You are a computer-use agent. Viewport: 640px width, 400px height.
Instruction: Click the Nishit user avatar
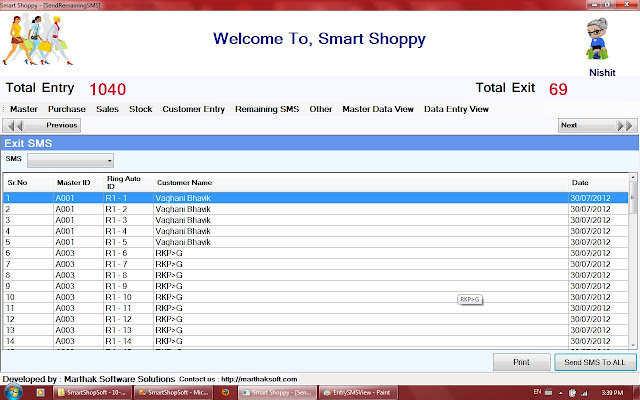coord(597,39)
